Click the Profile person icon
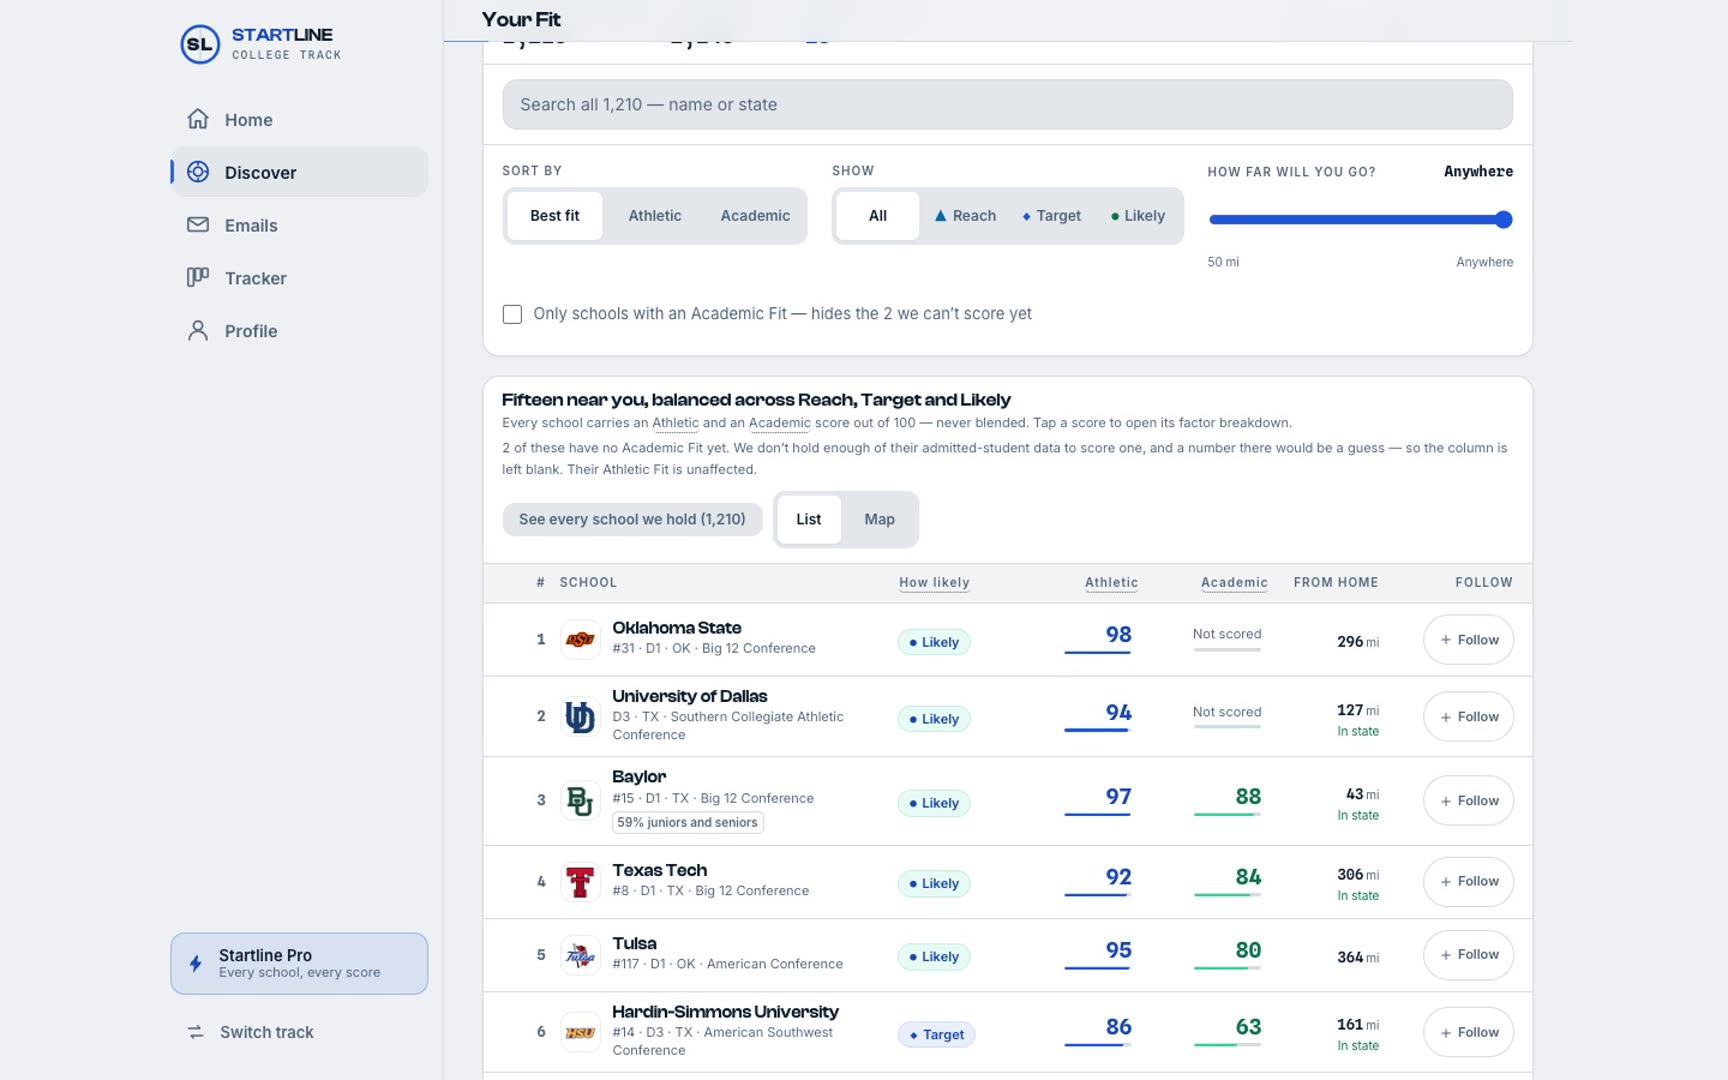 click(x=198, y=331)
